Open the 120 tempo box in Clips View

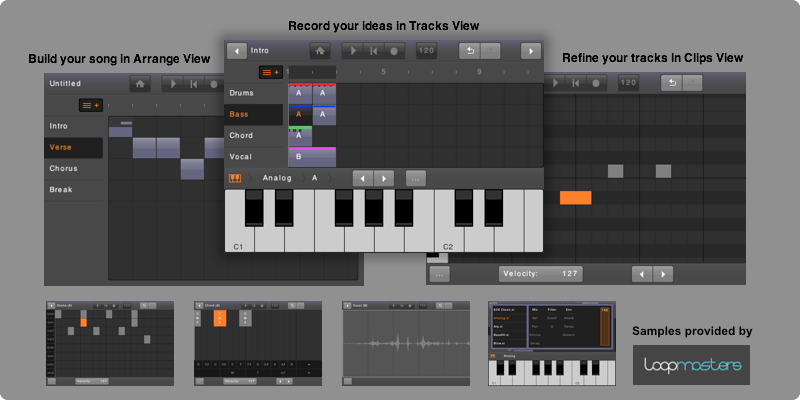point(629,83)
